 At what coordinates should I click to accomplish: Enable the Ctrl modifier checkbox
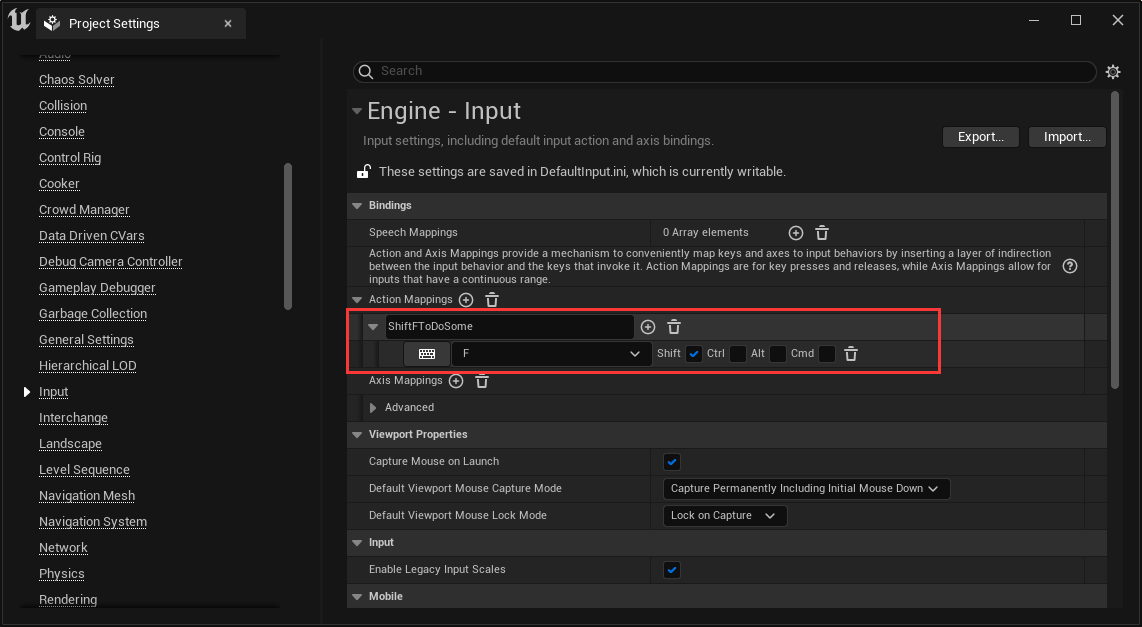point(738,354)
